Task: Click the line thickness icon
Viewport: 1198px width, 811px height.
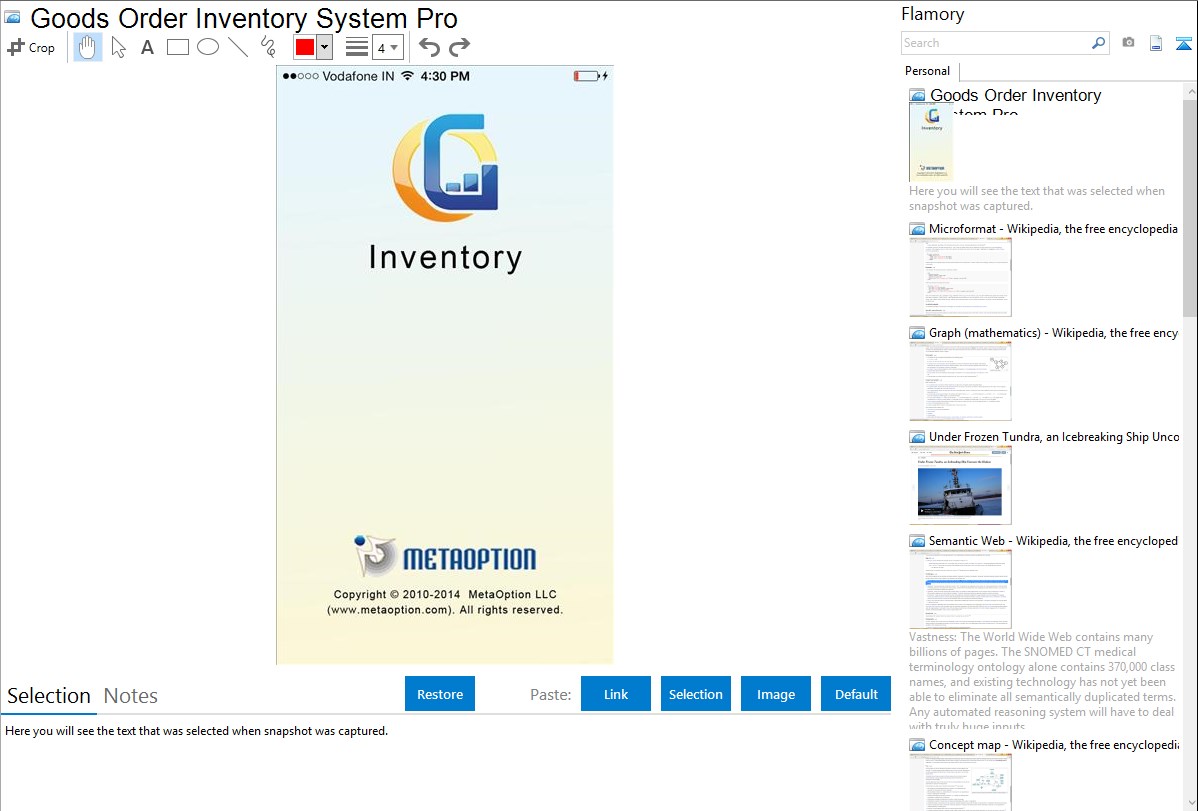Action: click(x=357, y=47)
